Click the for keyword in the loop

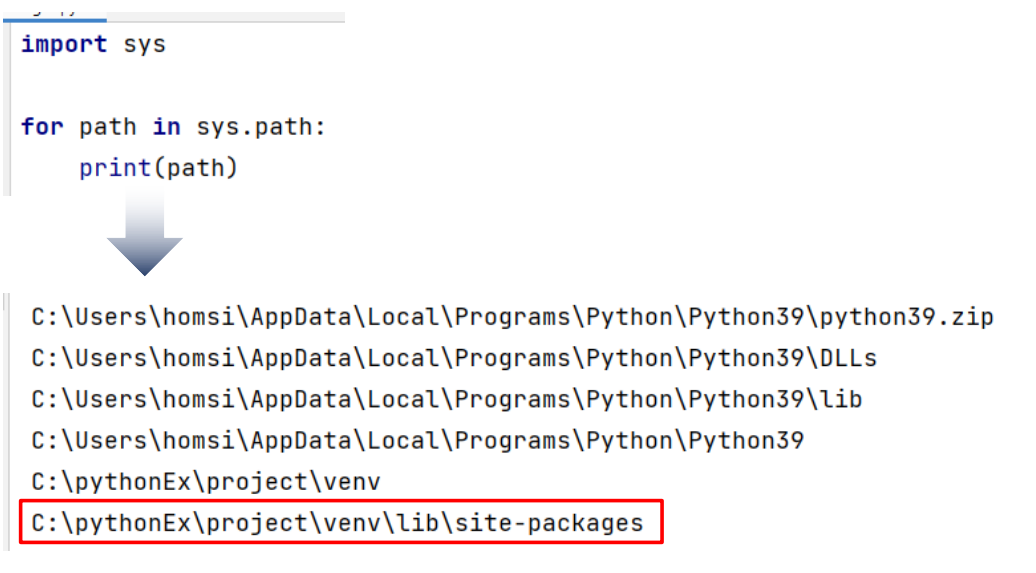(x=42, y=126)
